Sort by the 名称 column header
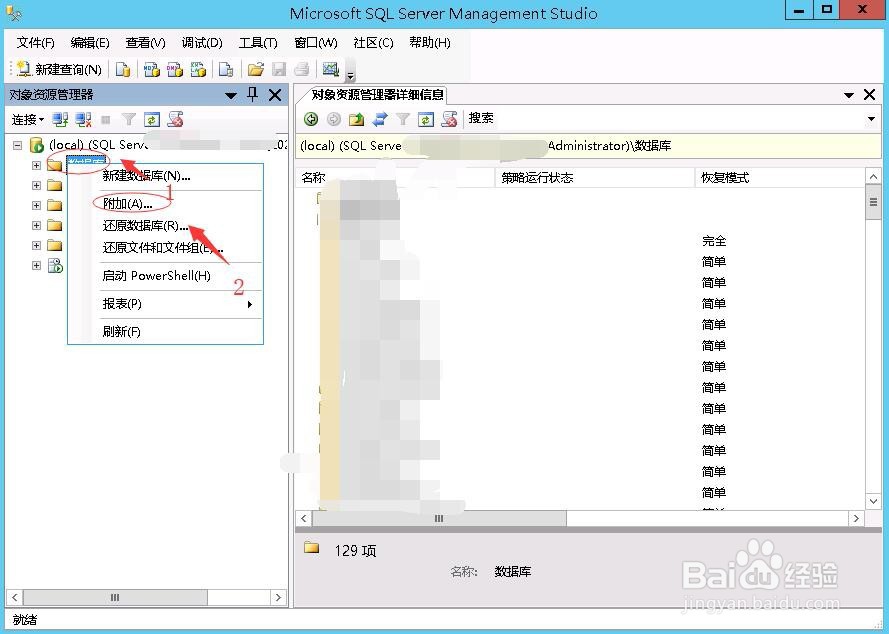This screenshot has width=889, height=634. point(395,178)
